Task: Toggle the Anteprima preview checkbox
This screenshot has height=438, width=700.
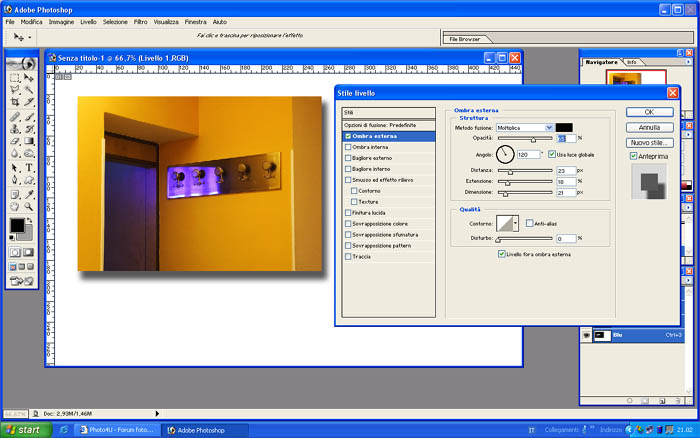Action: coord(633,156)
